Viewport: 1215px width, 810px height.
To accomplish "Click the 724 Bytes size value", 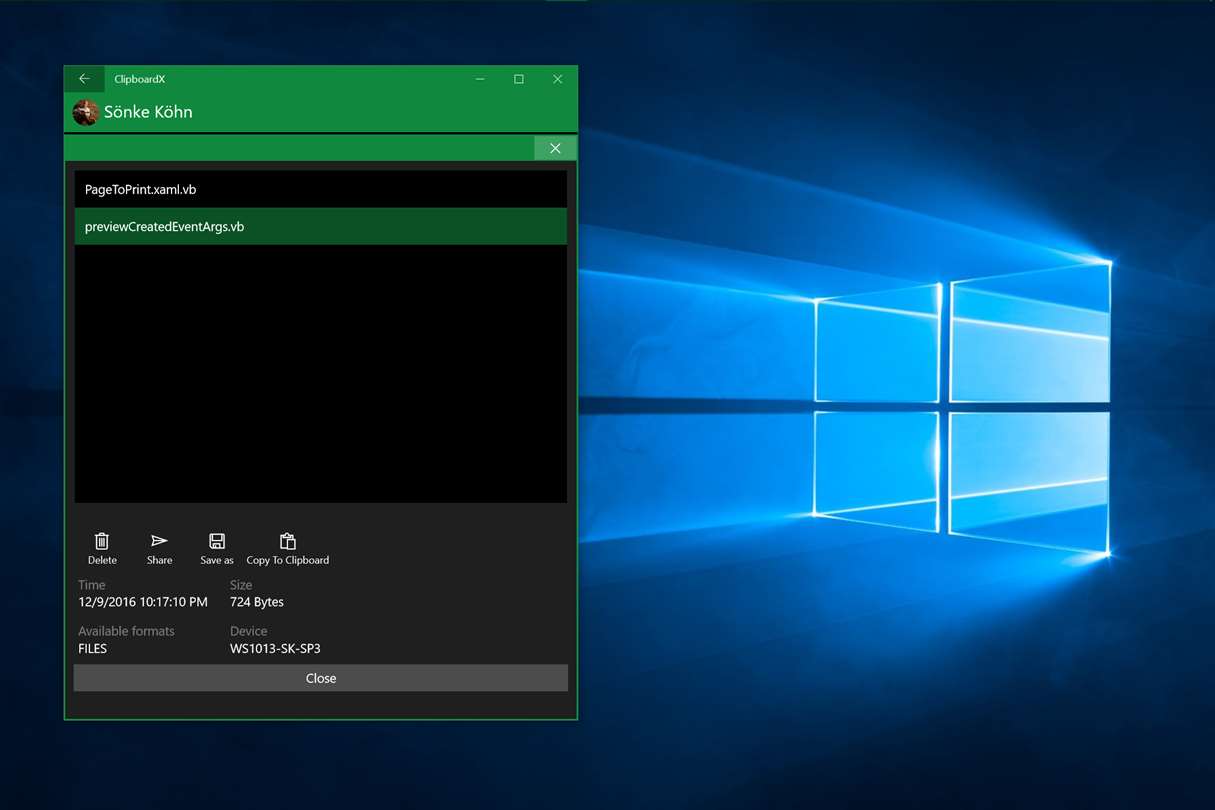I will click(x=257, y=602).
